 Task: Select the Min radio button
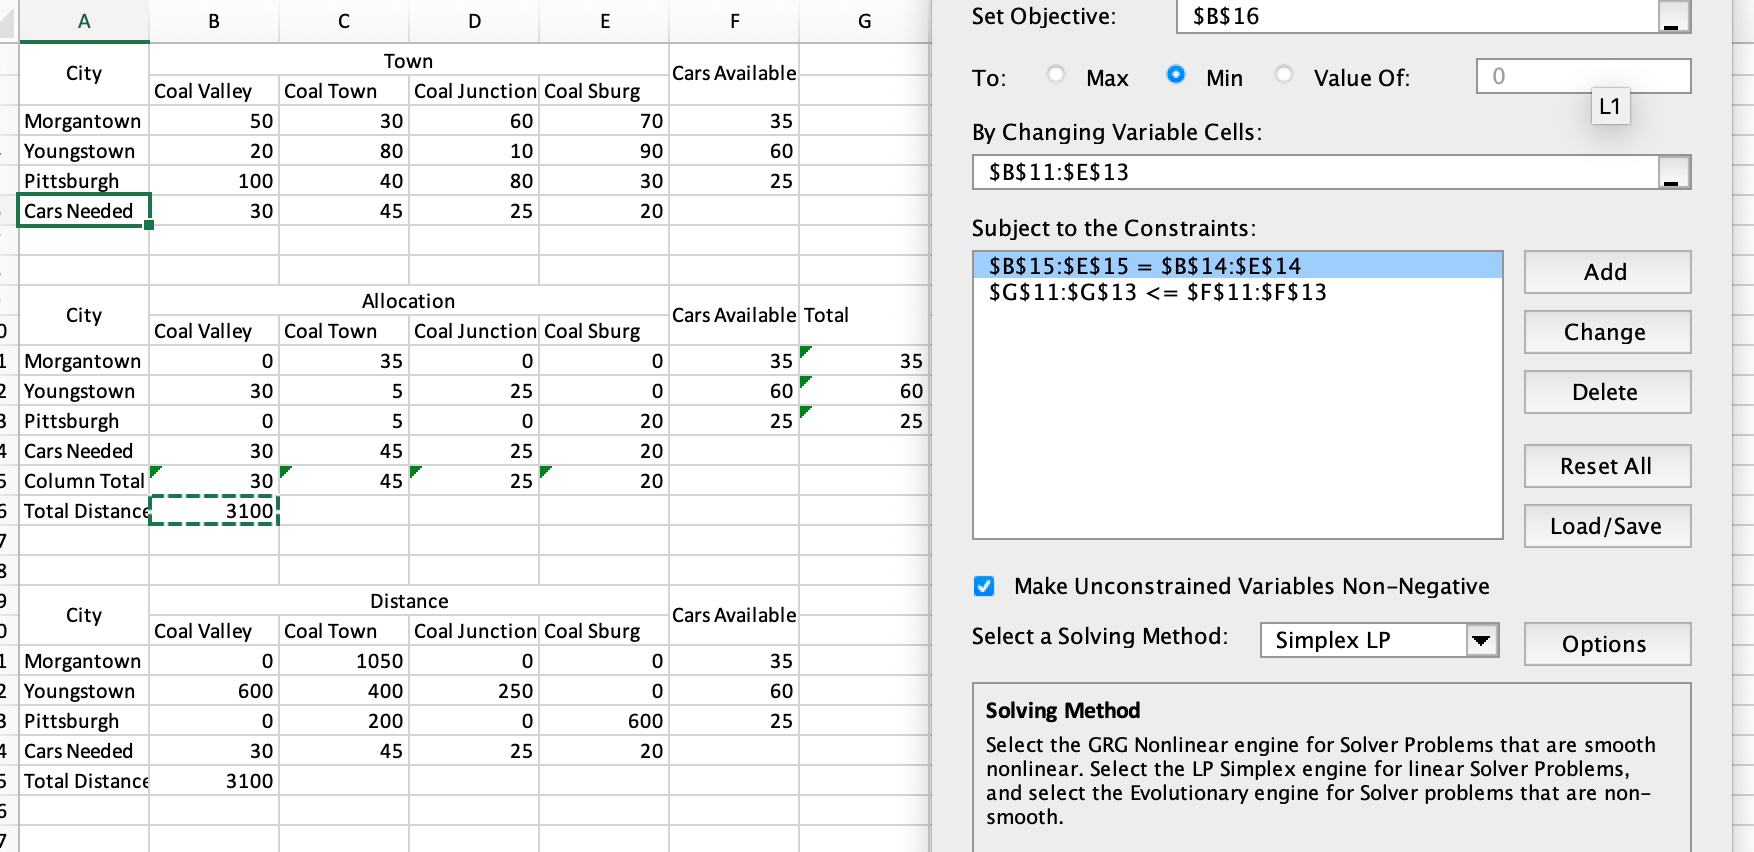[x=1176, y=75]
